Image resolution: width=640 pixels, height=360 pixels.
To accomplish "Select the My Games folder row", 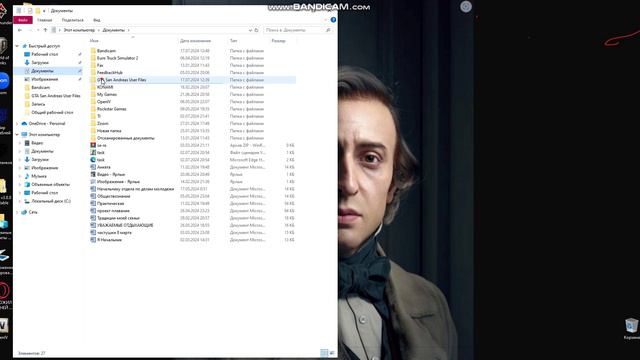I will point(192,95).
